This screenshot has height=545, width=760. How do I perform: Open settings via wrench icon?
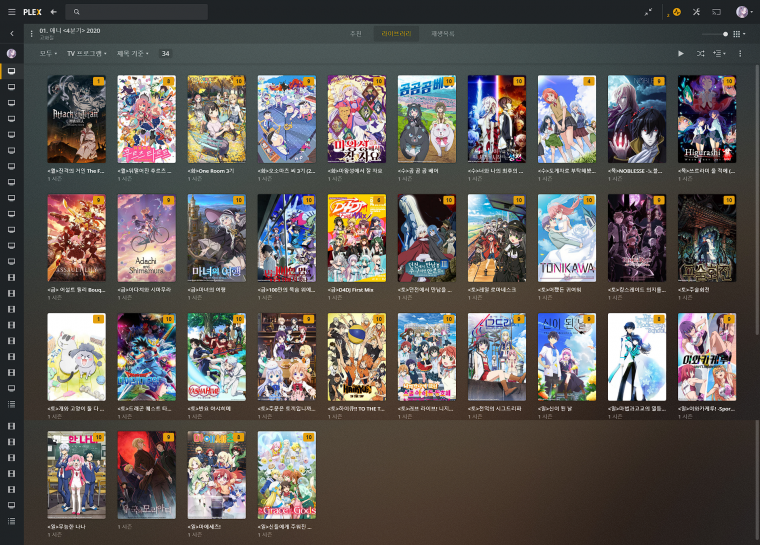(697, 12)
